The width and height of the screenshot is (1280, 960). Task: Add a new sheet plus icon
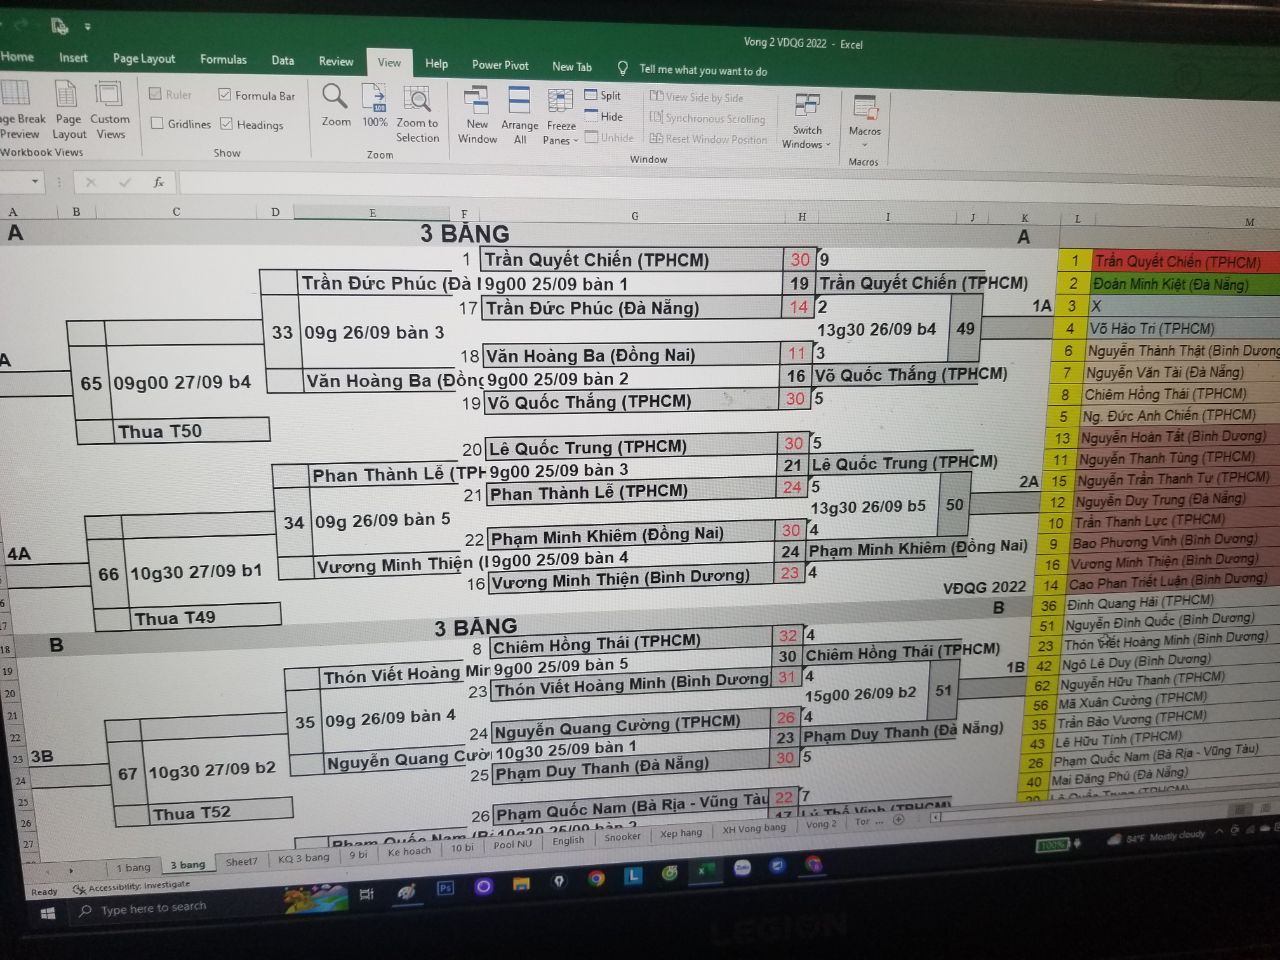[x=898, y=820]
